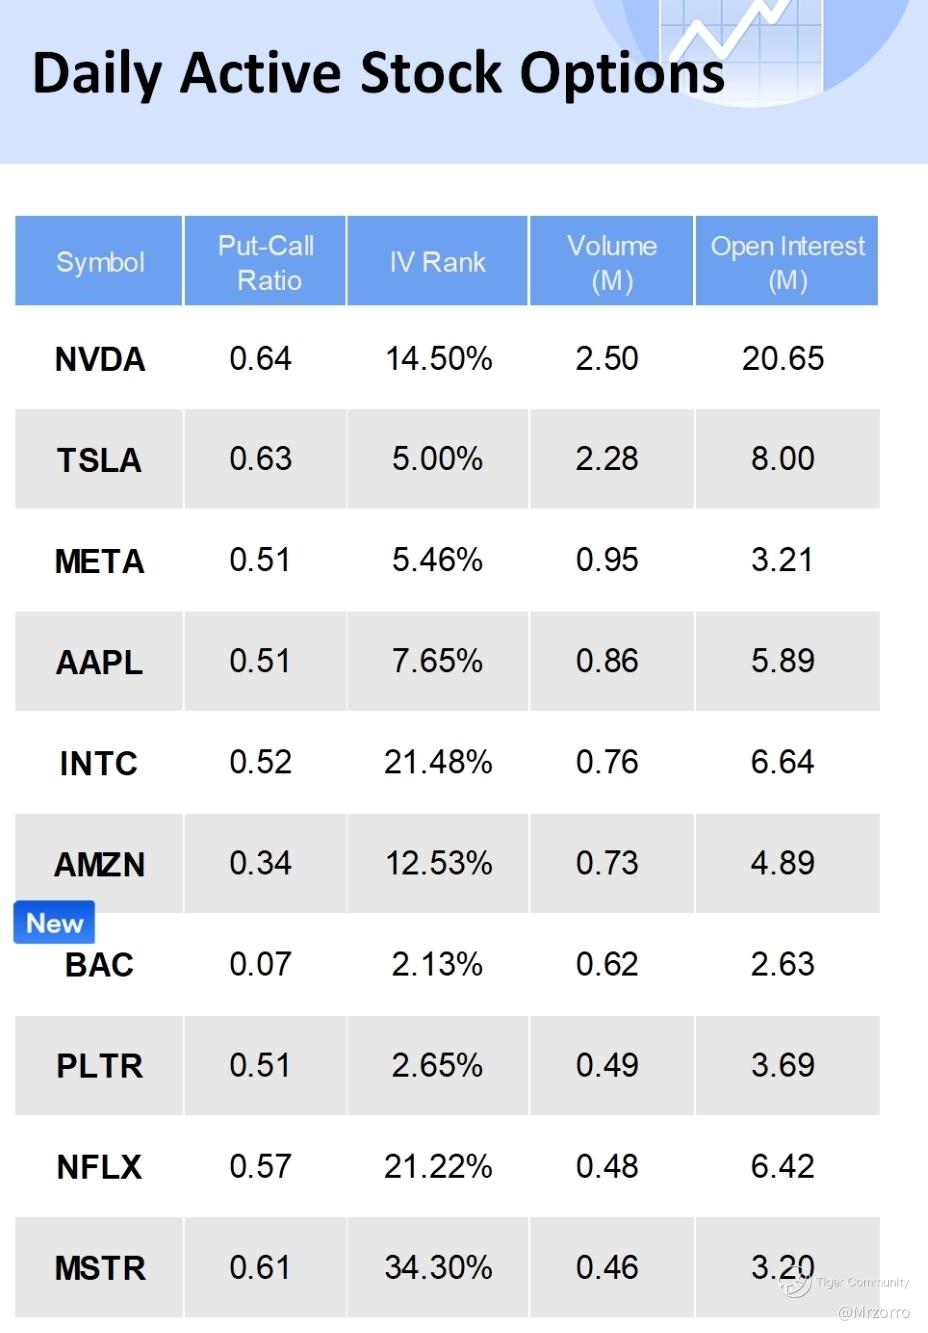Select the Symbol column header

100,262
